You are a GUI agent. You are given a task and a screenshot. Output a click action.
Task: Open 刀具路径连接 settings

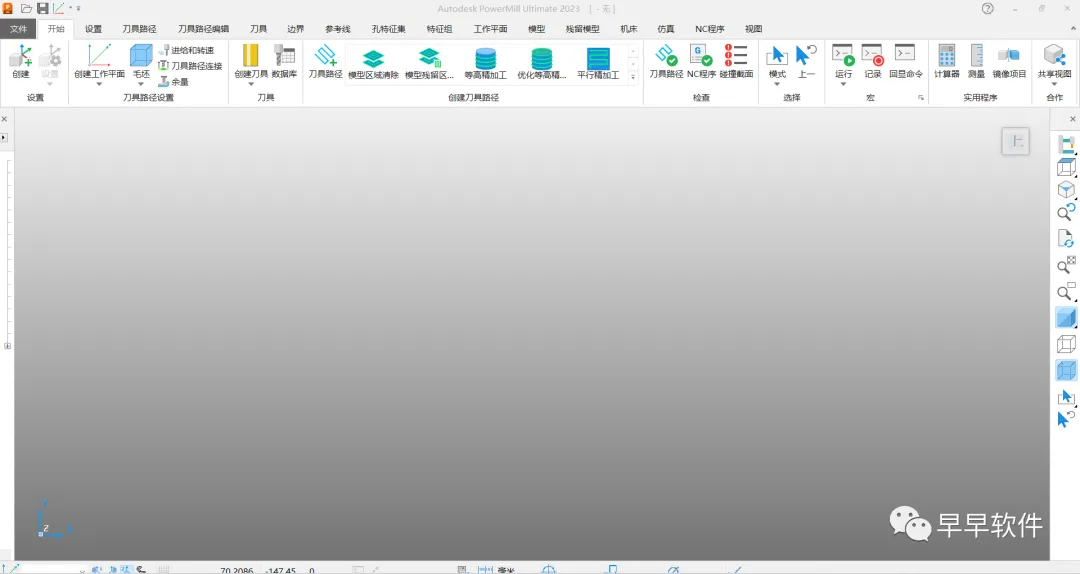point(190,66)
